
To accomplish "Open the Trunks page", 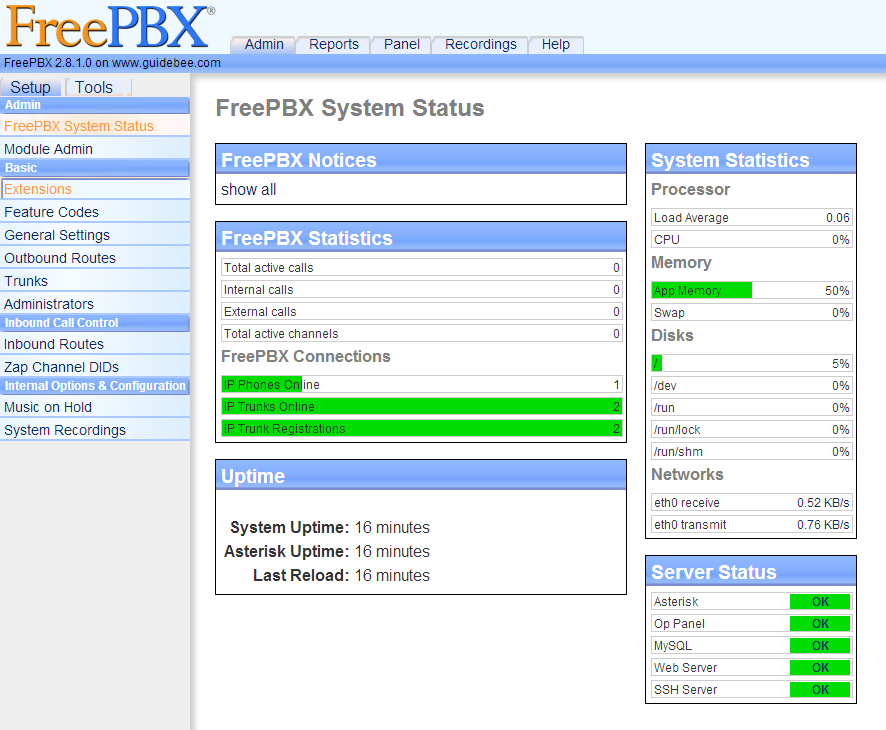I will (x=26, y=281).
